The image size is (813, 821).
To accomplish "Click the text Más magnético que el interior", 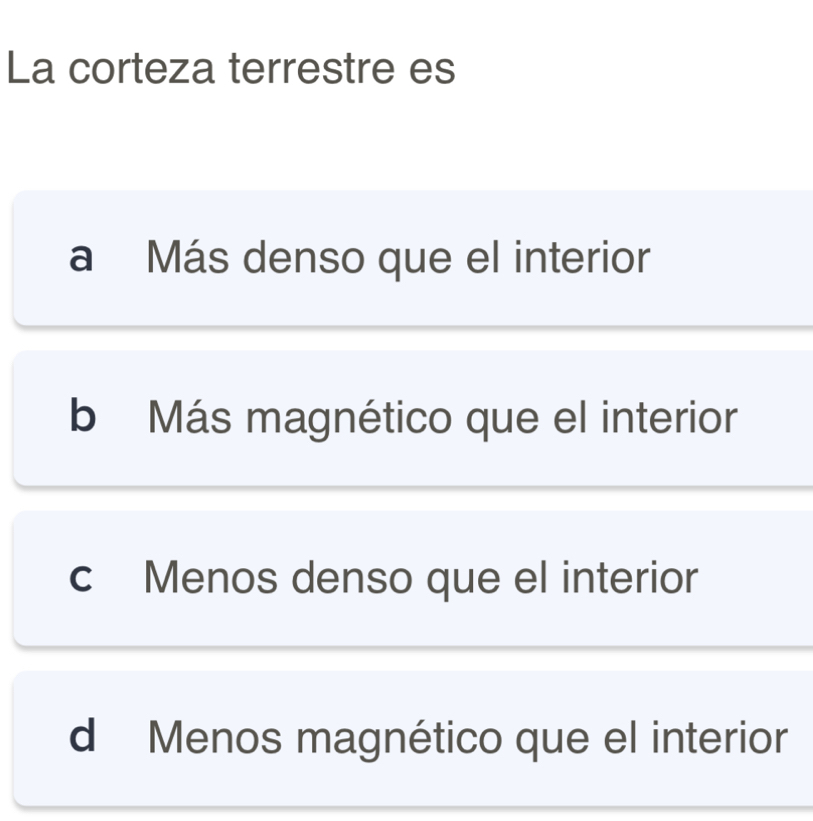I will coord(443,418).
